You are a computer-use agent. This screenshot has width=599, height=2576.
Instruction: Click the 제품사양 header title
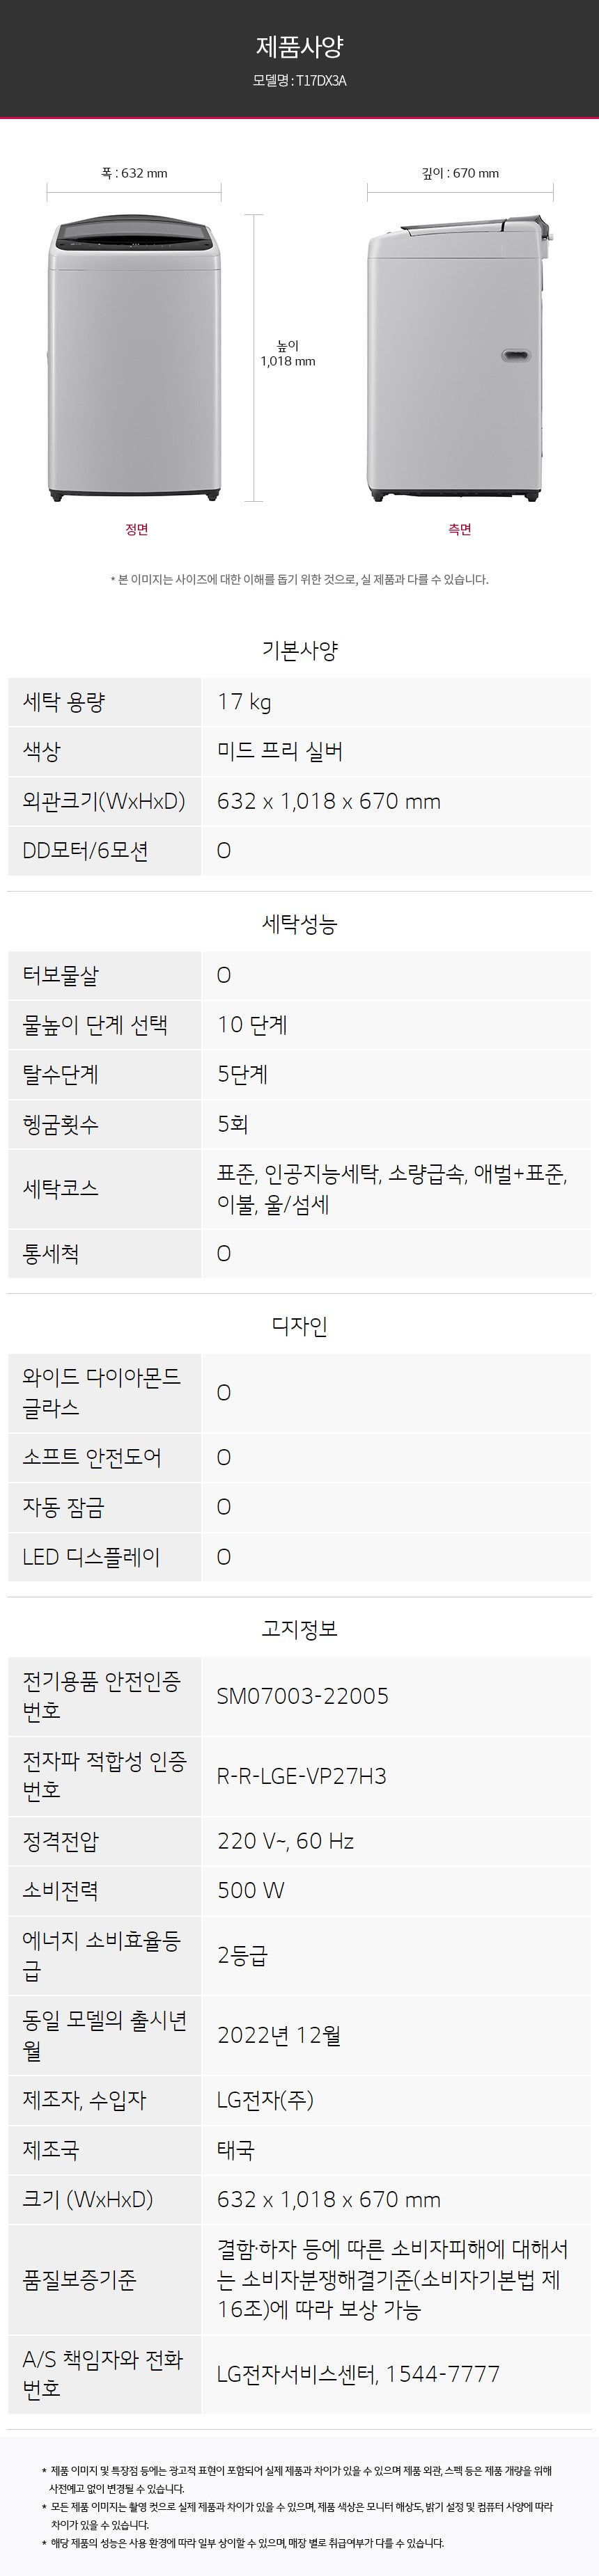tap(299, 46)
